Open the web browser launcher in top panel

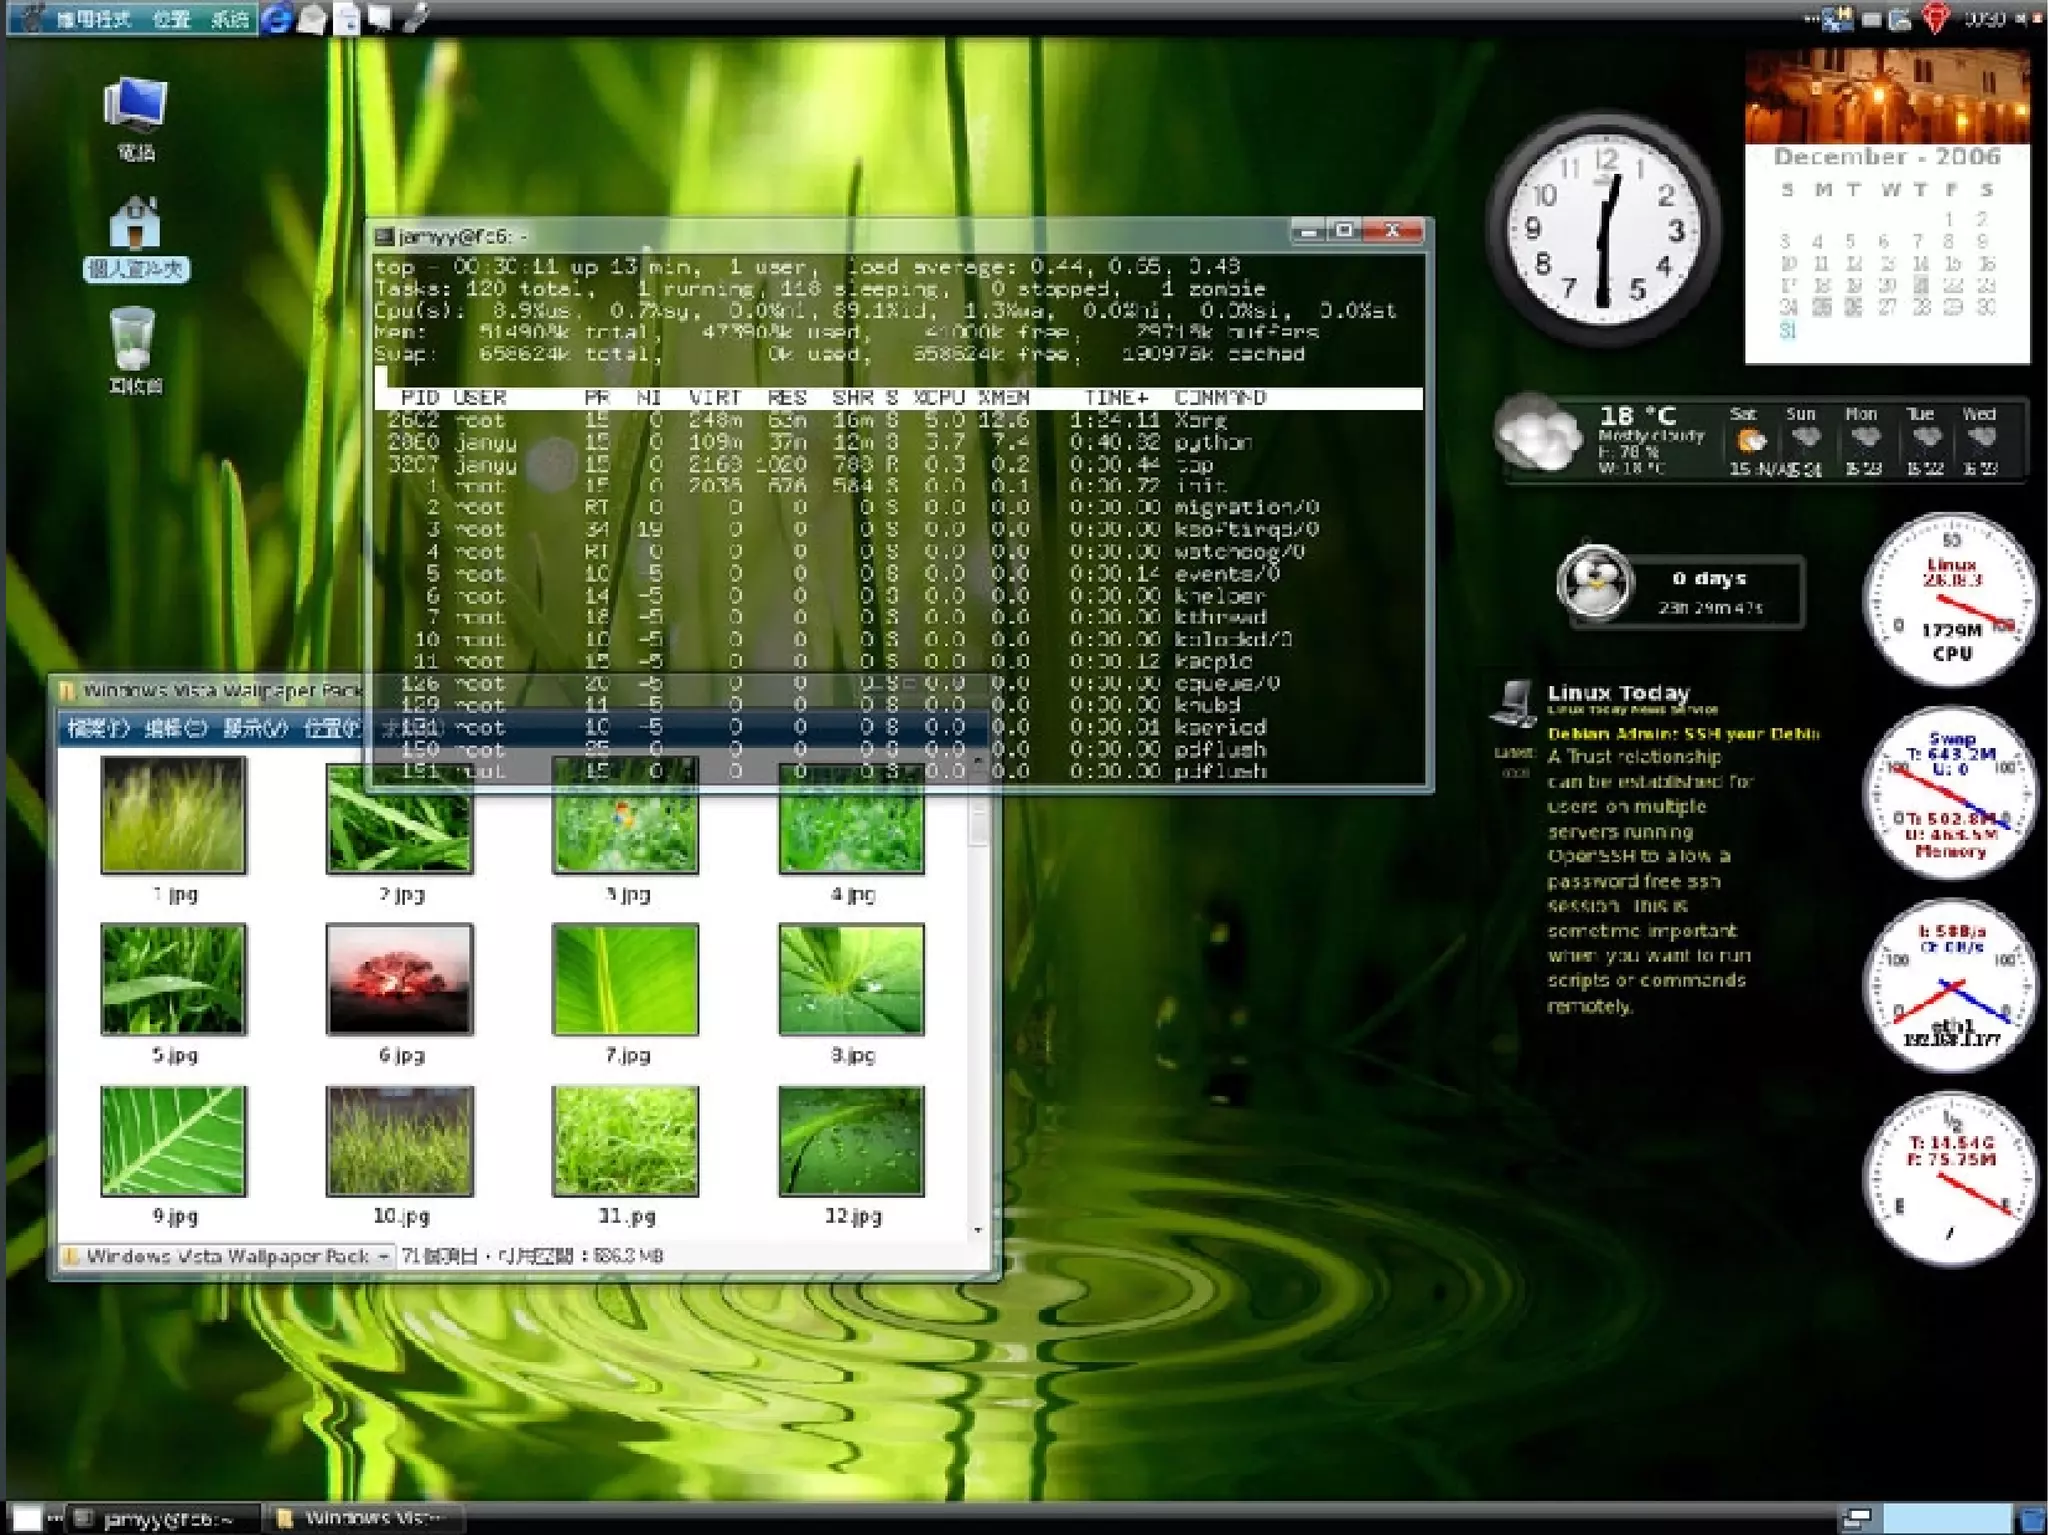point(277,18)
